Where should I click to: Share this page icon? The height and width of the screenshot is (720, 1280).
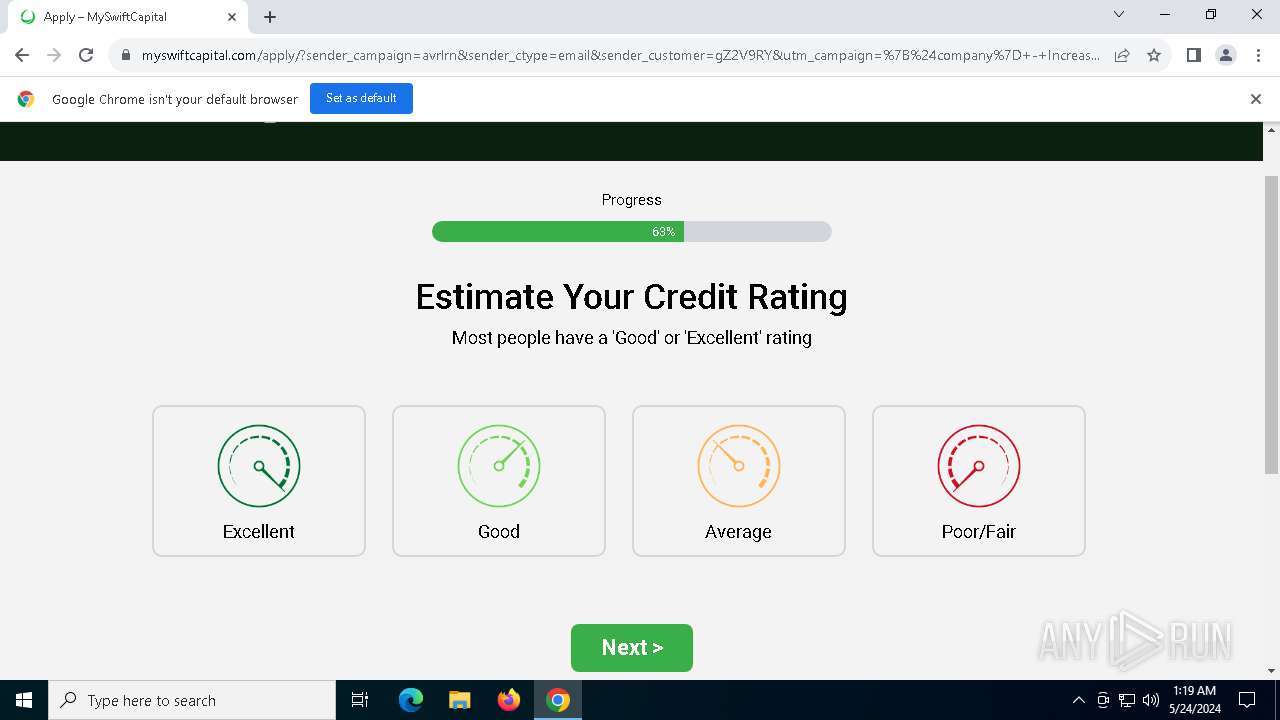(1122, 55)
